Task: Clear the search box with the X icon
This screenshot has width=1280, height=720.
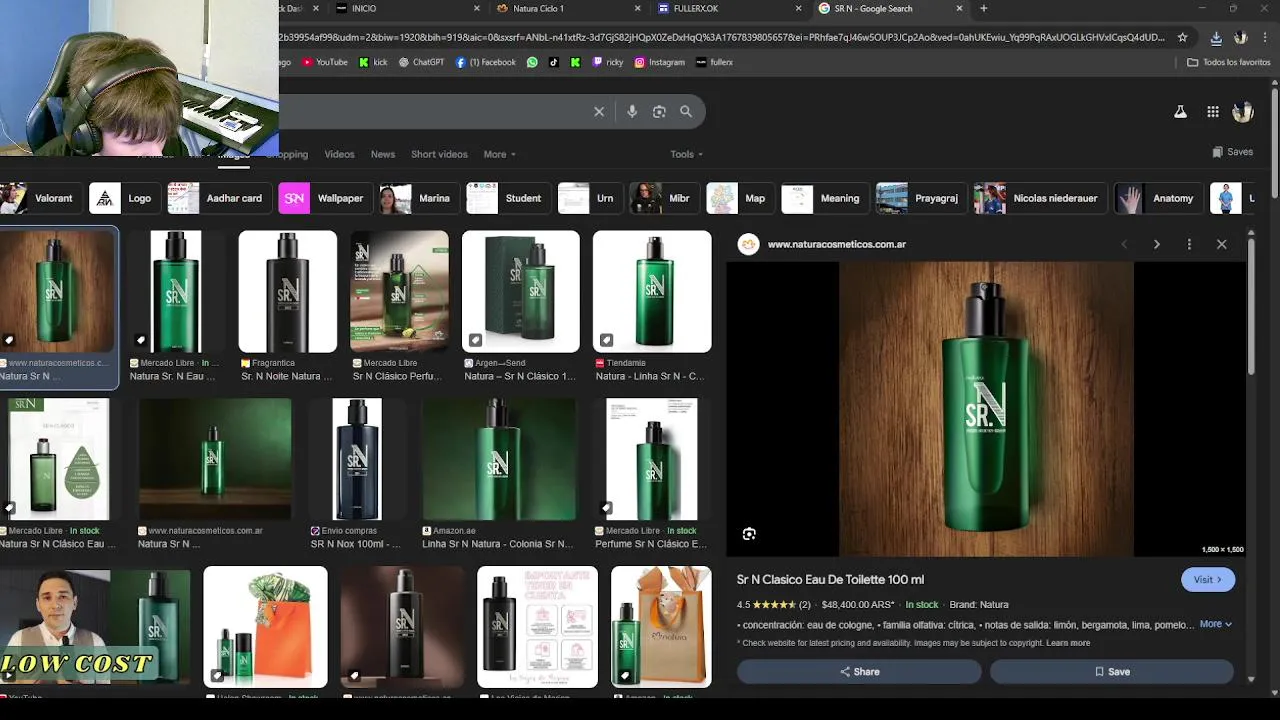Action: [599, 112]
